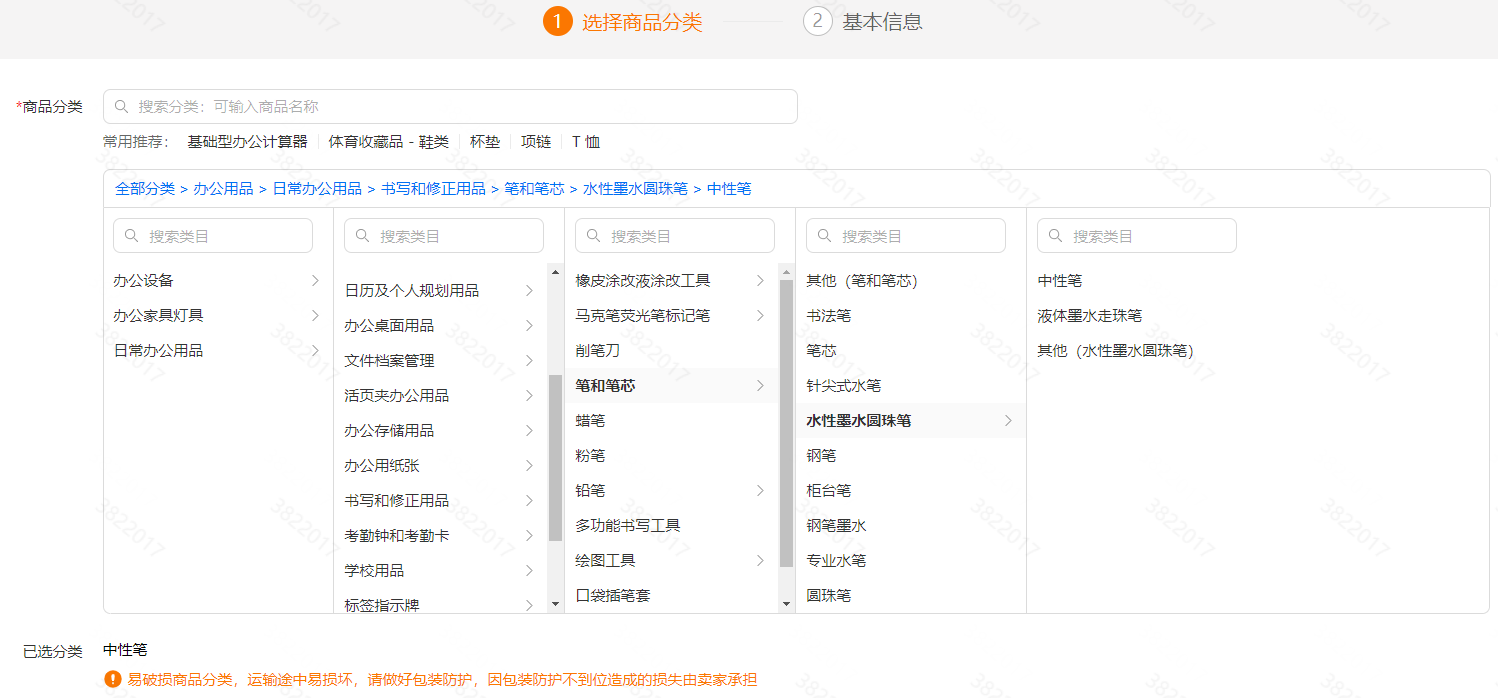Click the orange warning icon below selected category
The height and width of the screenshot is (698, 1498).
pos(113,679)
